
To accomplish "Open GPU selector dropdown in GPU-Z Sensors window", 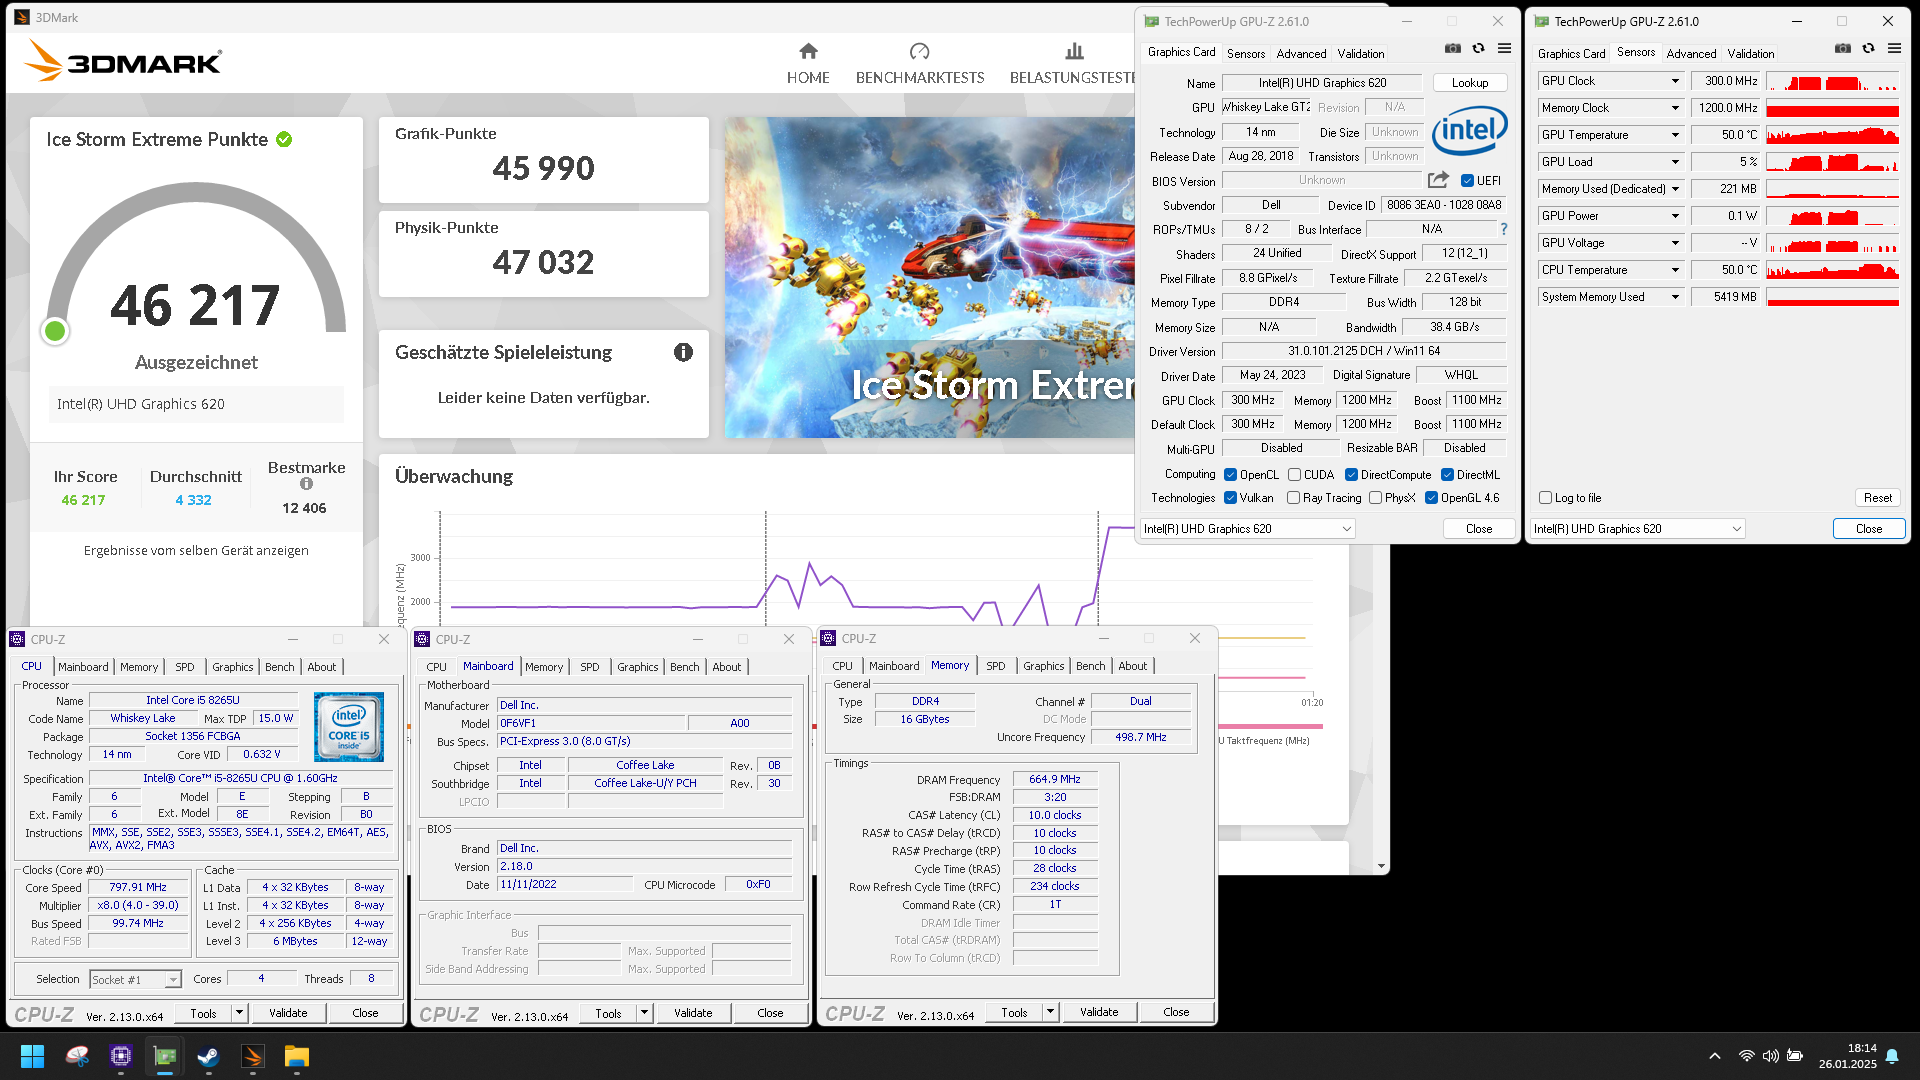I will point(1638,529).
